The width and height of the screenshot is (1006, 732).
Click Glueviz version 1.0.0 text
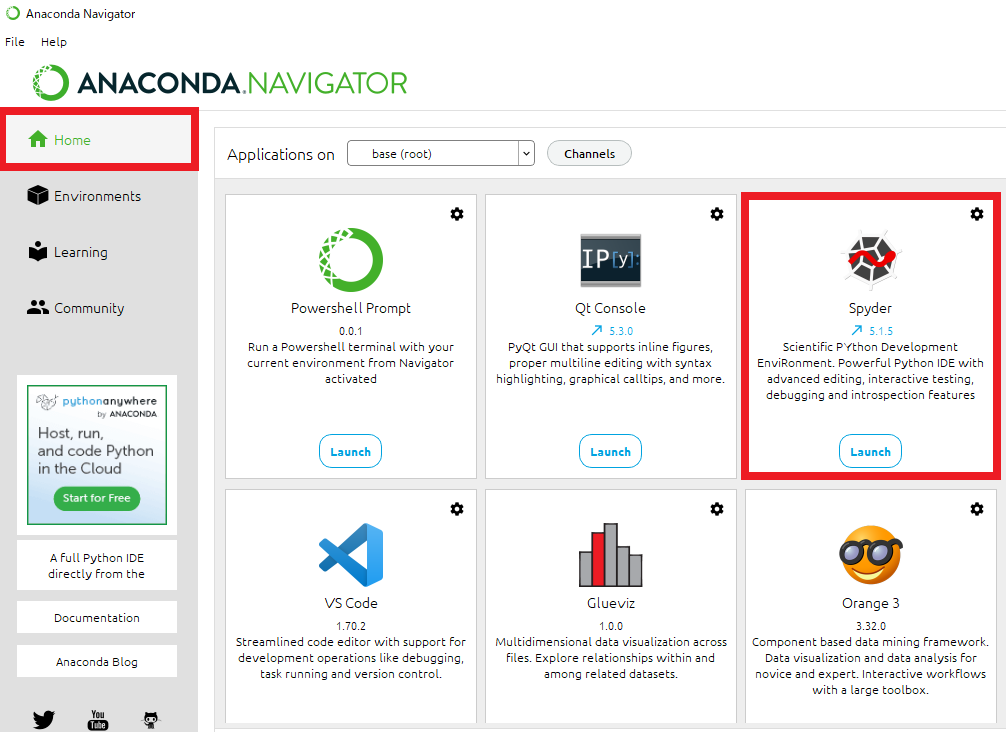pos(611,626)
